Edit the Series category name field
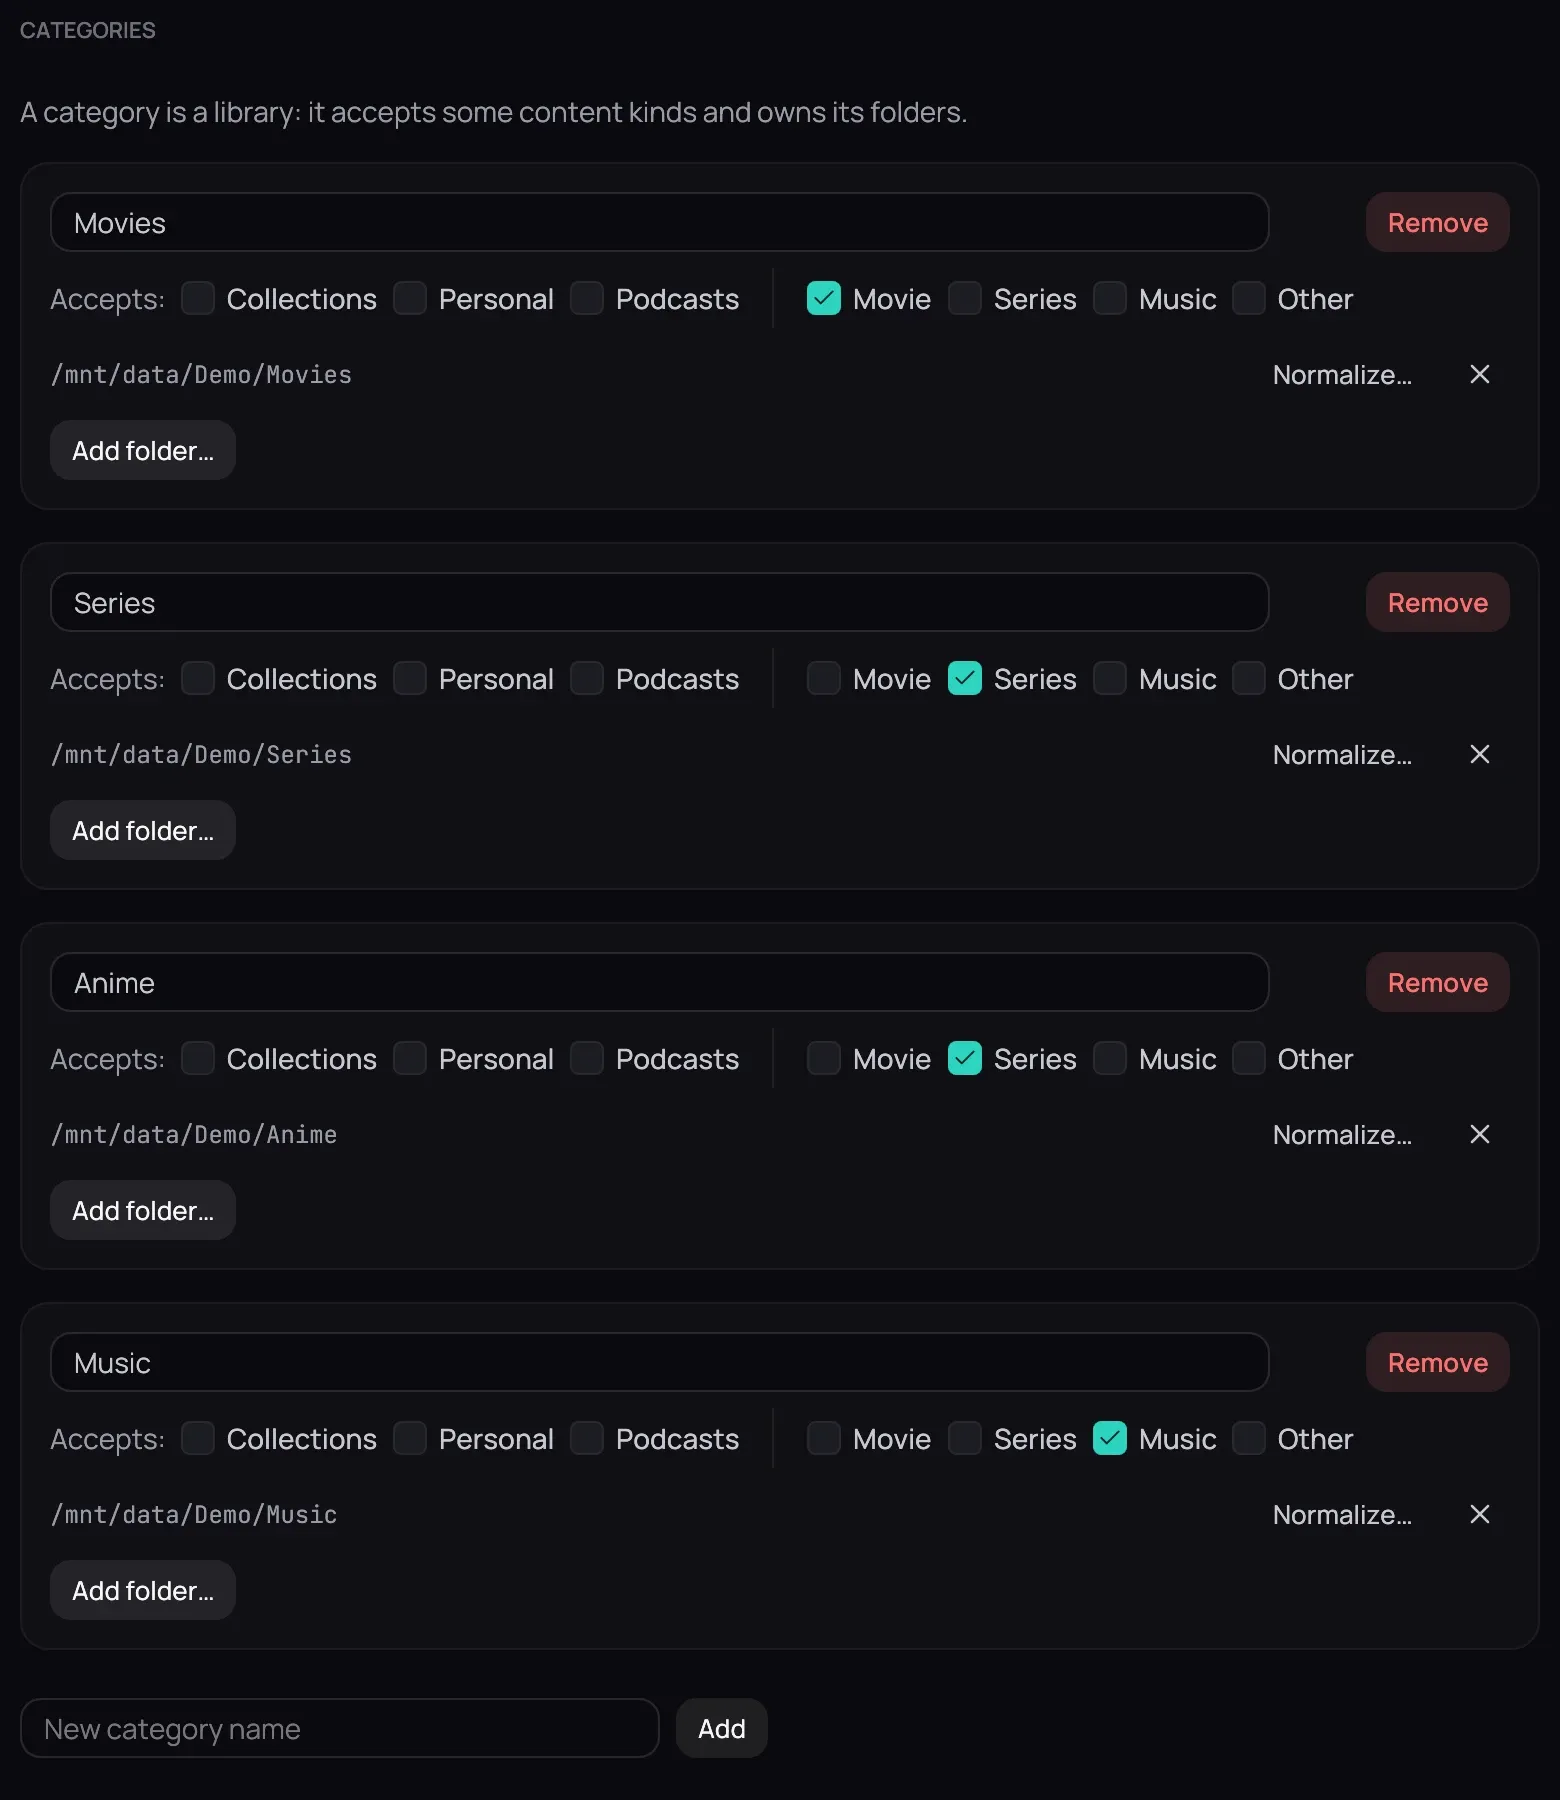 click(660, 602)
